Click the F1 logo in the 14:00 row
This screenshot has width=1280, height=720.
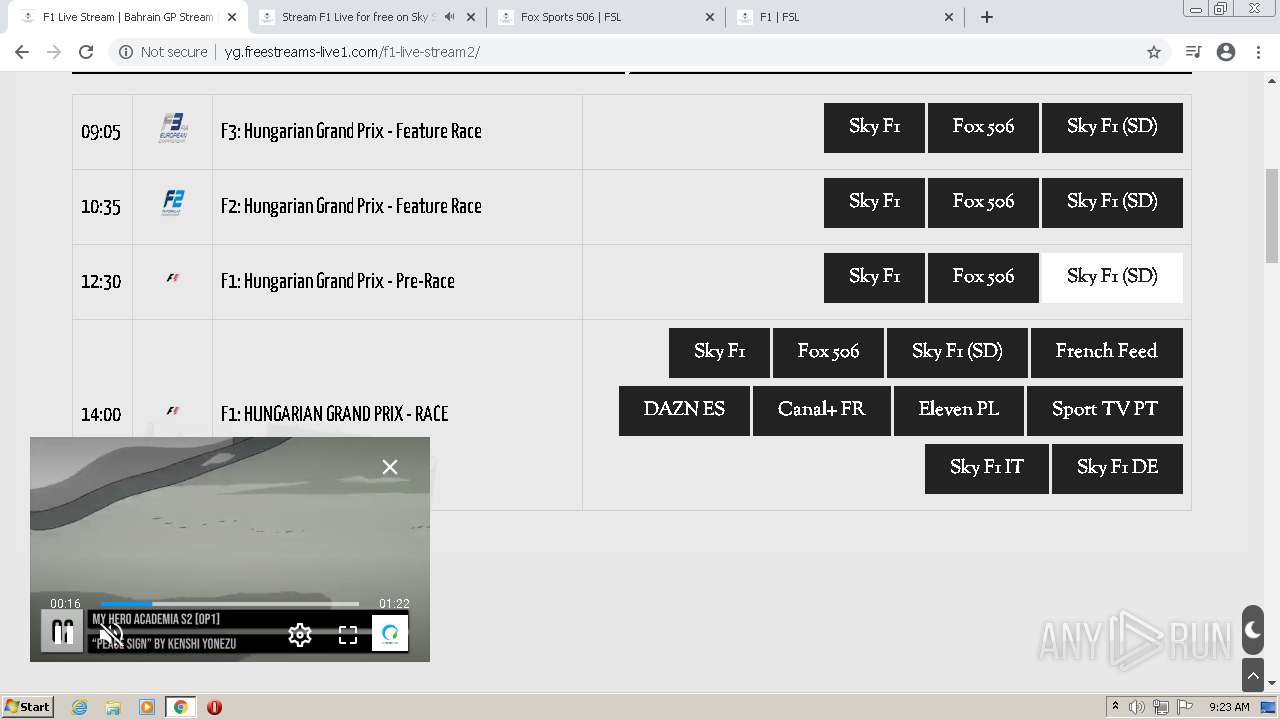tap(173, 411)
